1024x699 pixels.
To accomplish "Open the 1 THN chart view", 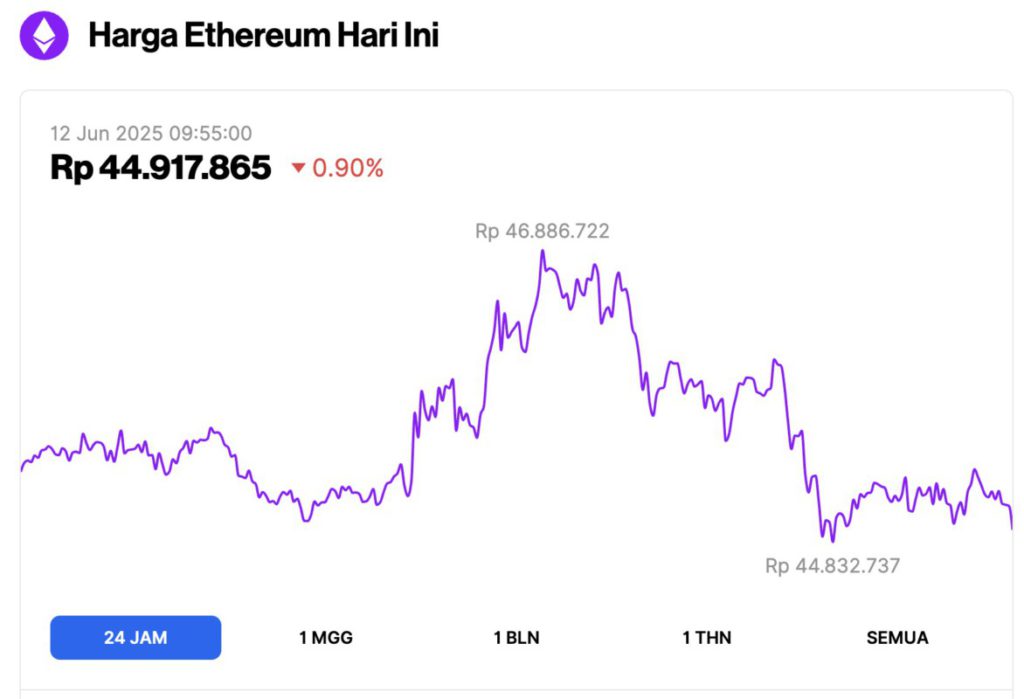I will coord(707,637).
